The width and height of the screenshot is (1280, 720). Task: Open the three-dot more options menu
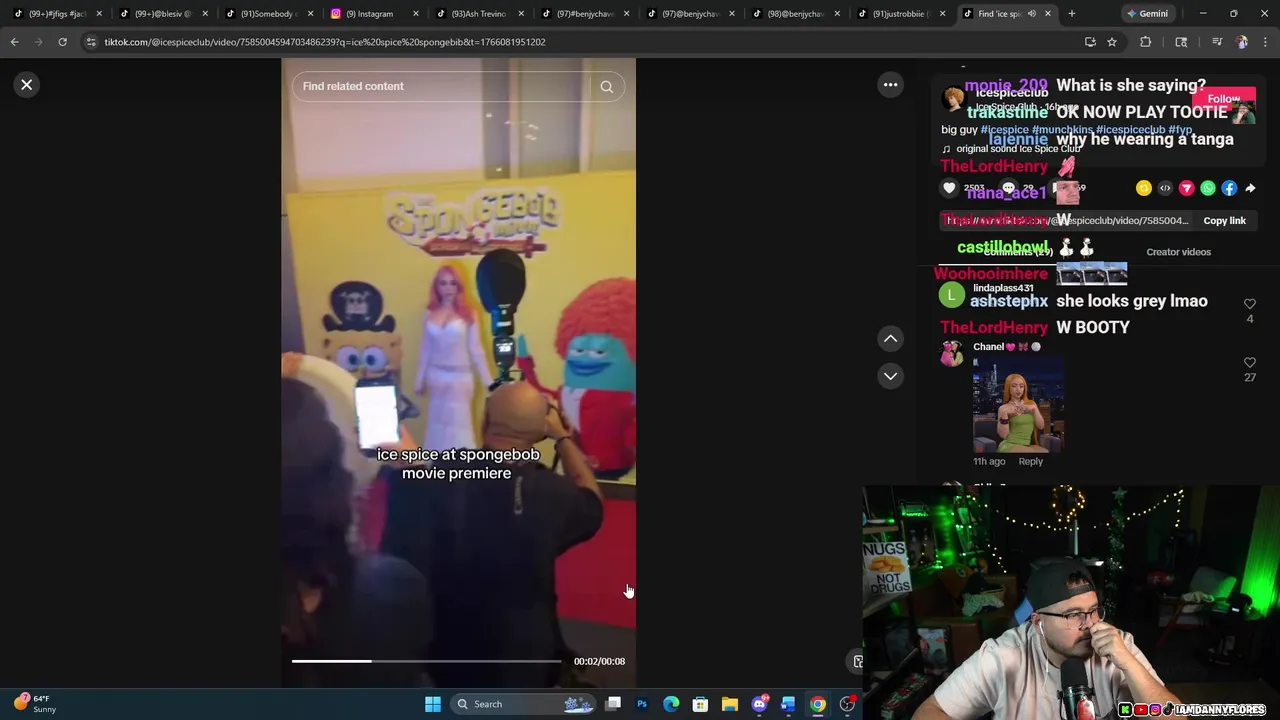tap(890, 85)
